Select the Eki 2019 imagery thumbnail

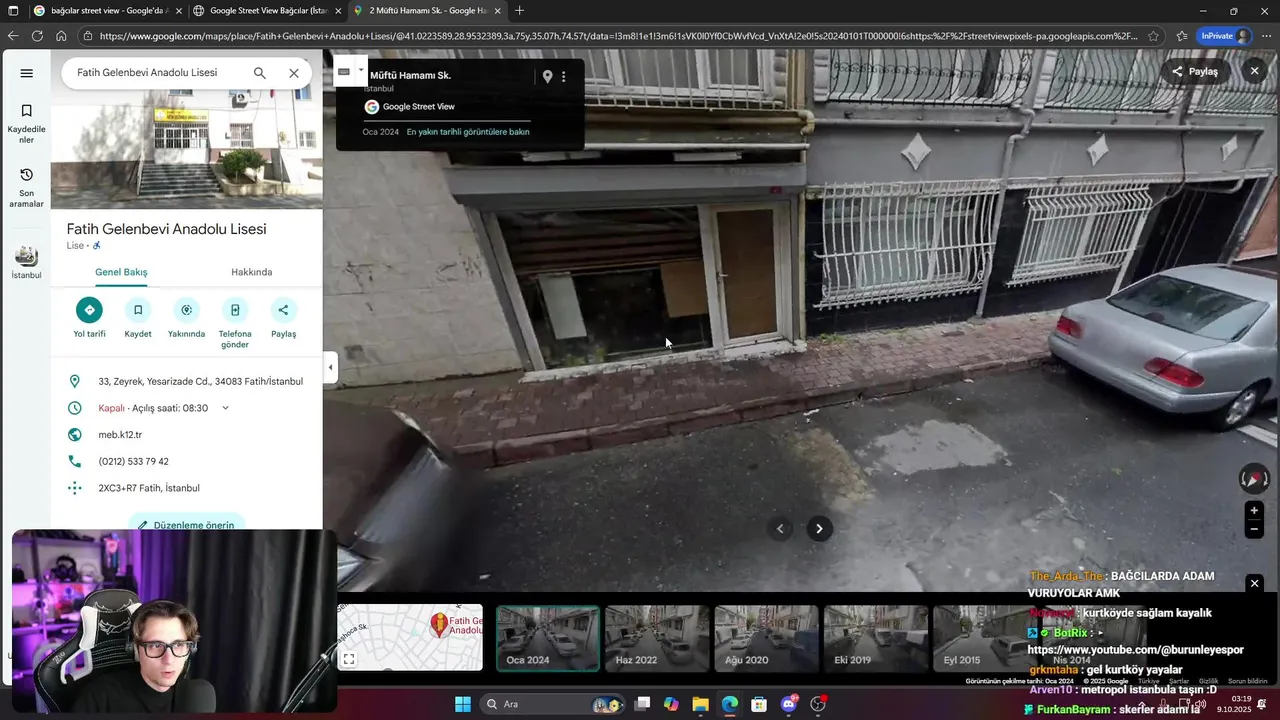click(875, 637)
